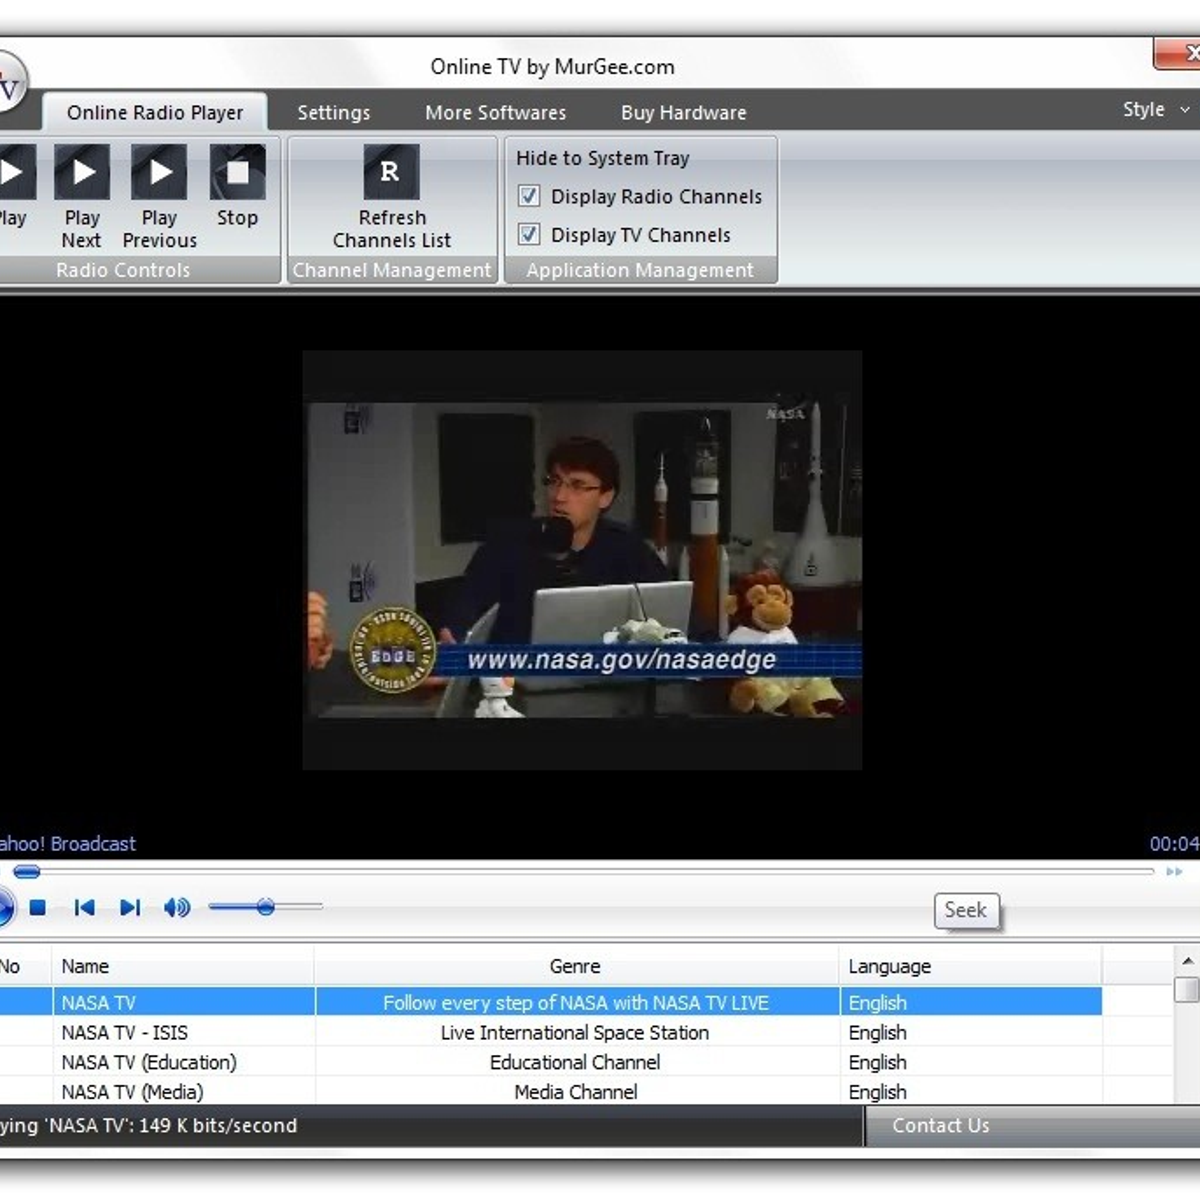The image size is (1200, 1200).
Task: Adjust the volume slider
Action: pos(265,907)
